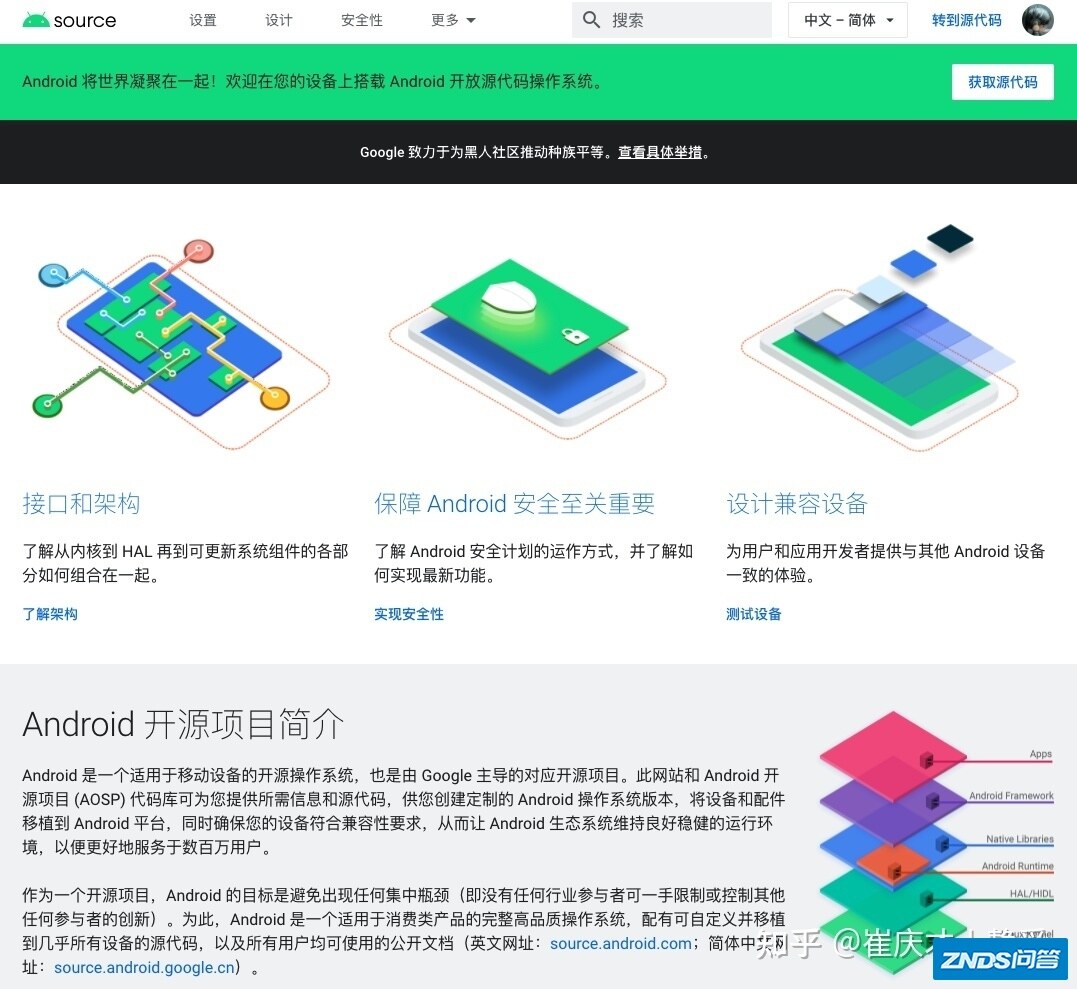Open the 安全性 menu tab

362,20
